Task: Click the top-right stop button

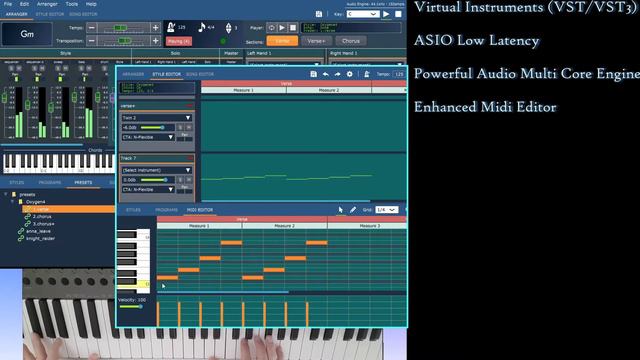Action: 398,14
